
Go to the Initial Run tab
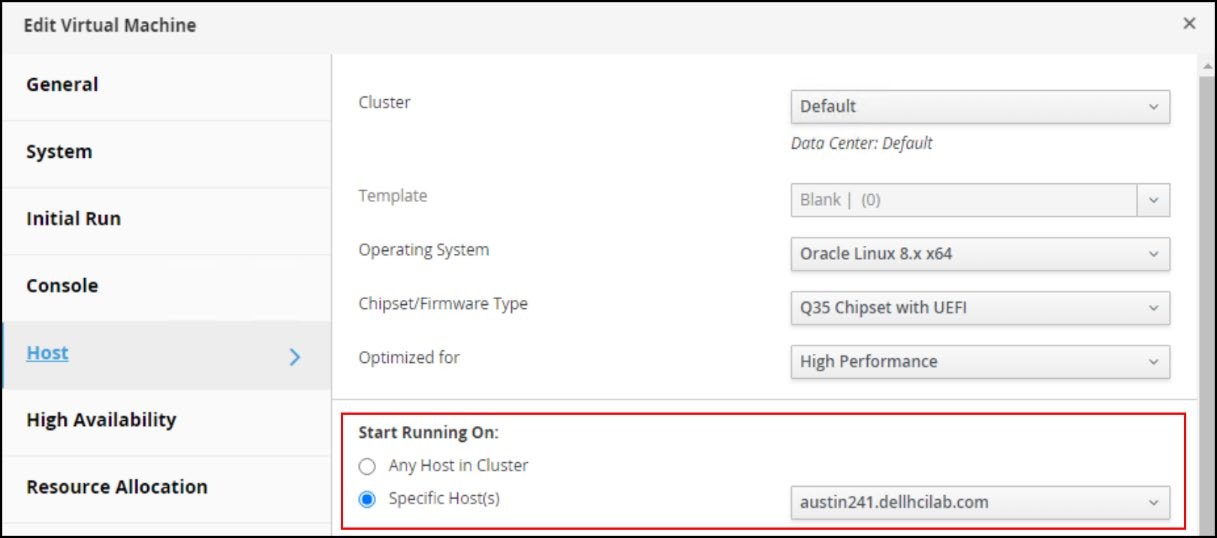(73, 219)
